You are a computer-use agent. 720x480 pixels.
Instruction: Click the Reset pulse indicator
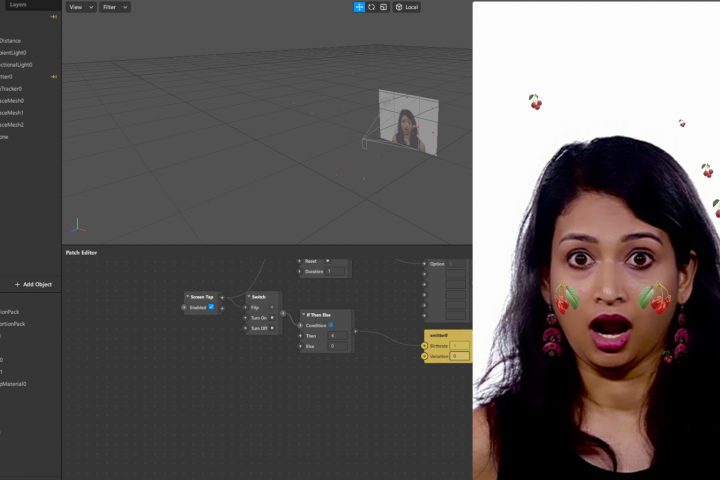click(x=327, y=260)
